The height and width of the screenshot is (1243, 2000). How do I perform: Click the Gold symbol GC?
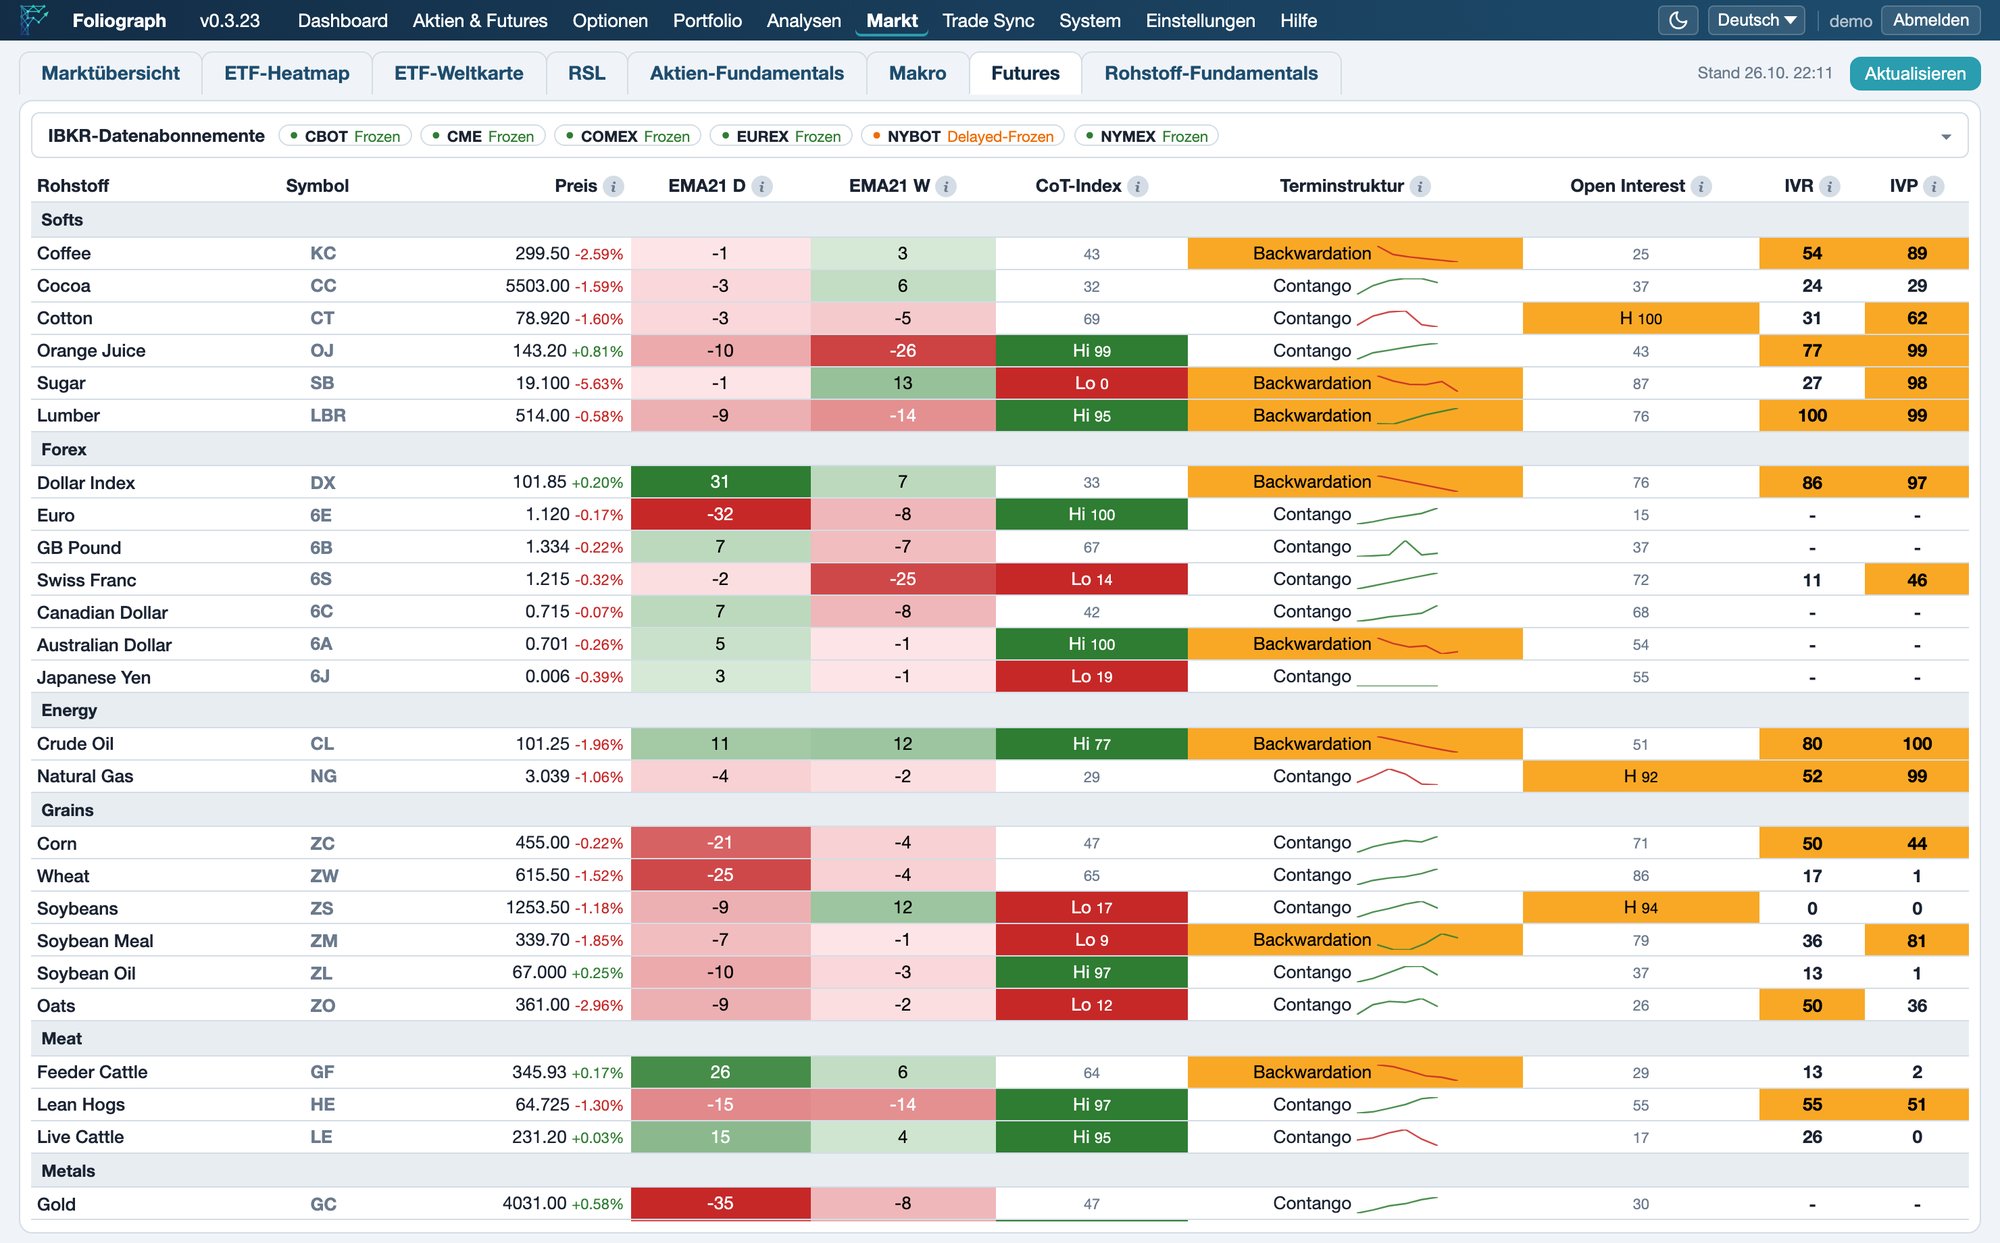click(323, 1204)
